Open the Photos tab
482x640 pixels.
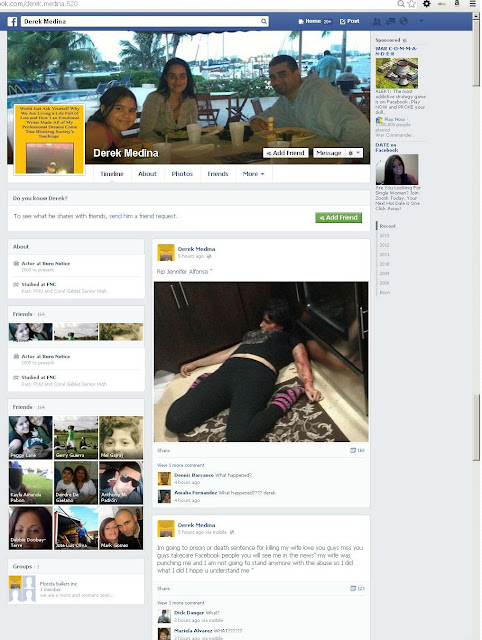click(182, 174)
